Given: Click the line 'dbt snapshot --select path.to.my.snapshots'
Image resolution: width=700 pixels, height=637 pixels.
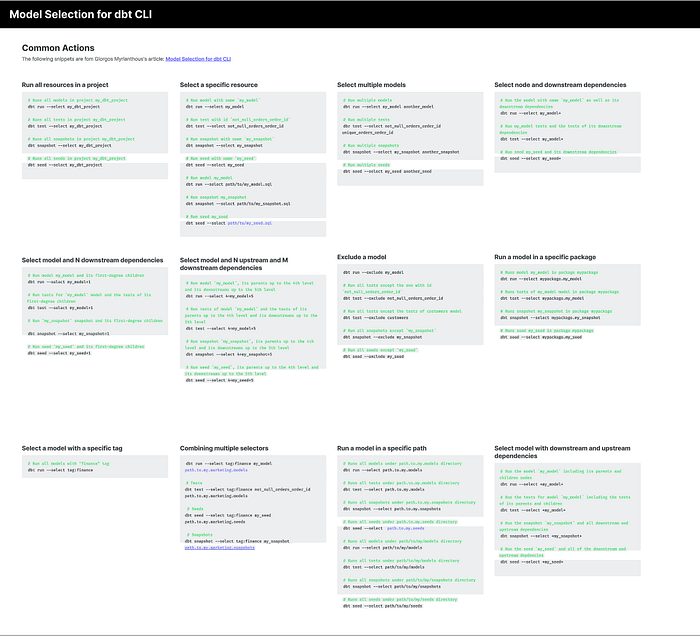Looking at the screenshot, I should [392, 509].
